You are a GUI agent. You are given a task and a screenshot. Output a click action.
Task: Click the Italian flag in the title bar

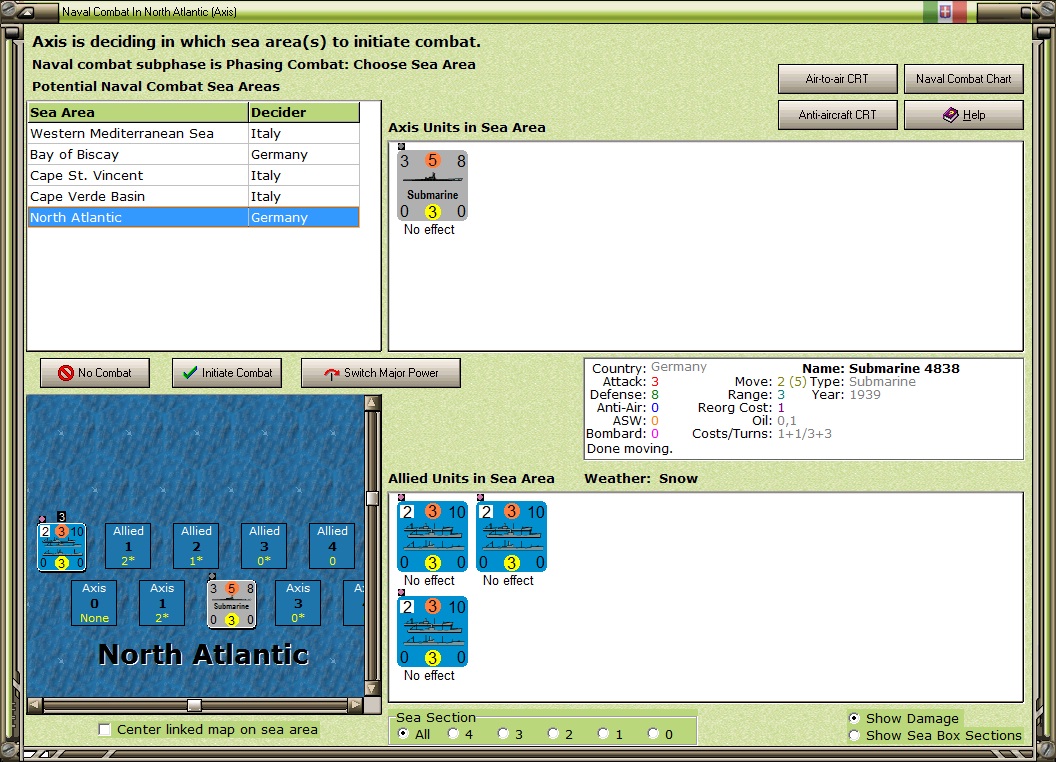pyautogui.click(x=945, y=11)
